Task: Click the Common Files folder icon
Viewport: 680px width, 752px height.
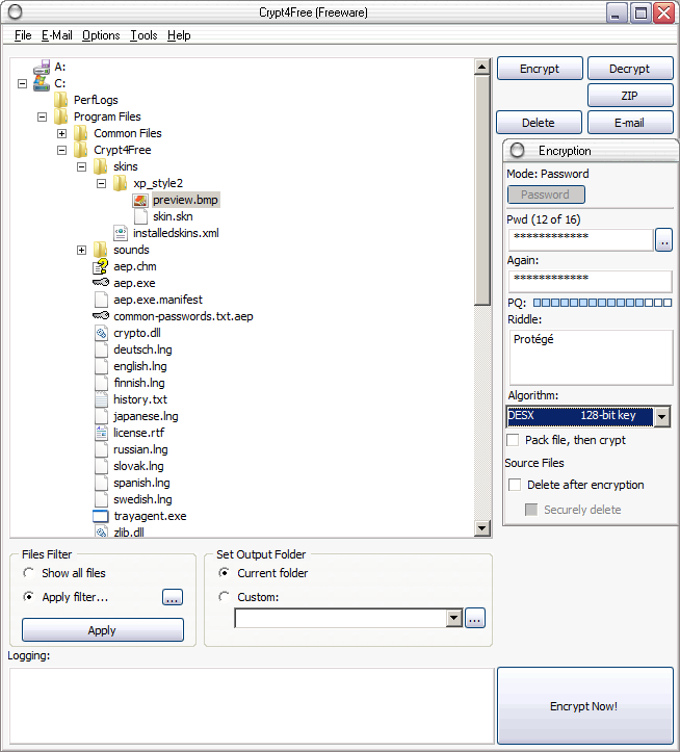Action: coord(81,133)
